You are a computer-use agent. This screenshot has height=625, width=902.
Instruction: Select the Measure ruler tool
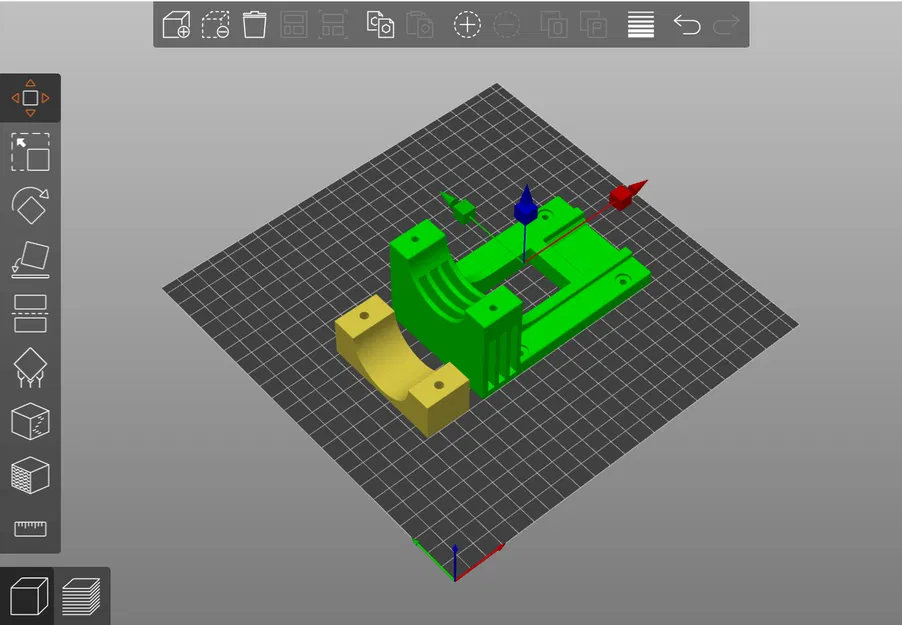coord(30,528)
